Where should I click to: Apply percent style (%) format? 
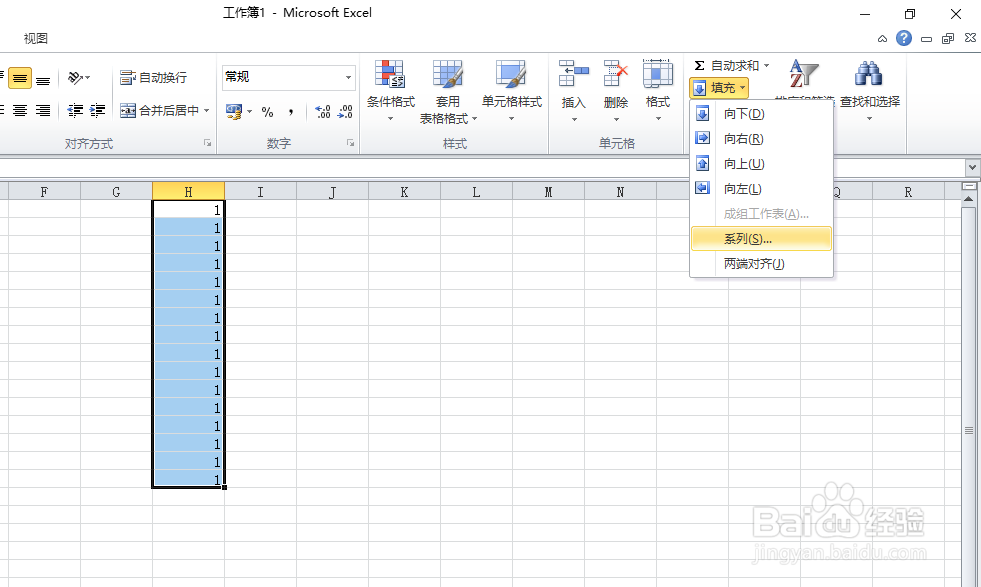pos(267,112)
